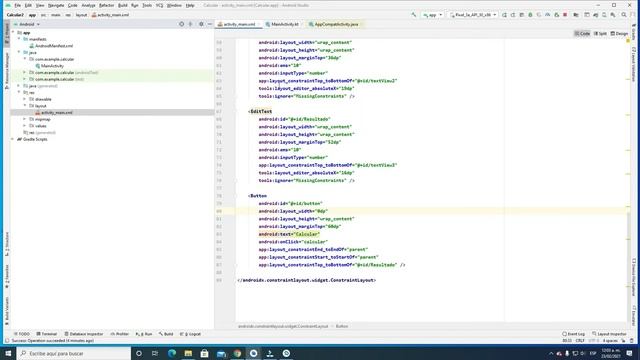Open Microsoft Edge from the taskbar
Viewport: 640px width, 360px height.
tap(172, 353)
